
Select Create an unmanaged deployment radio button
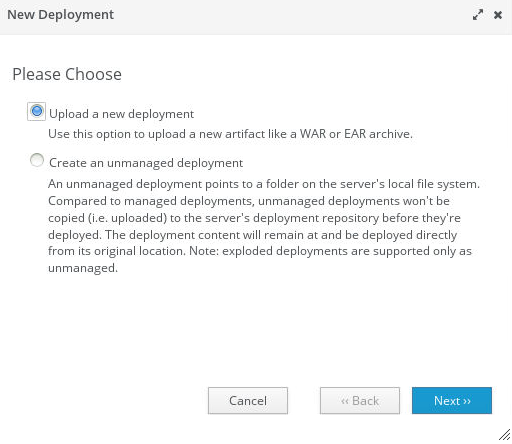coord(37,160)
